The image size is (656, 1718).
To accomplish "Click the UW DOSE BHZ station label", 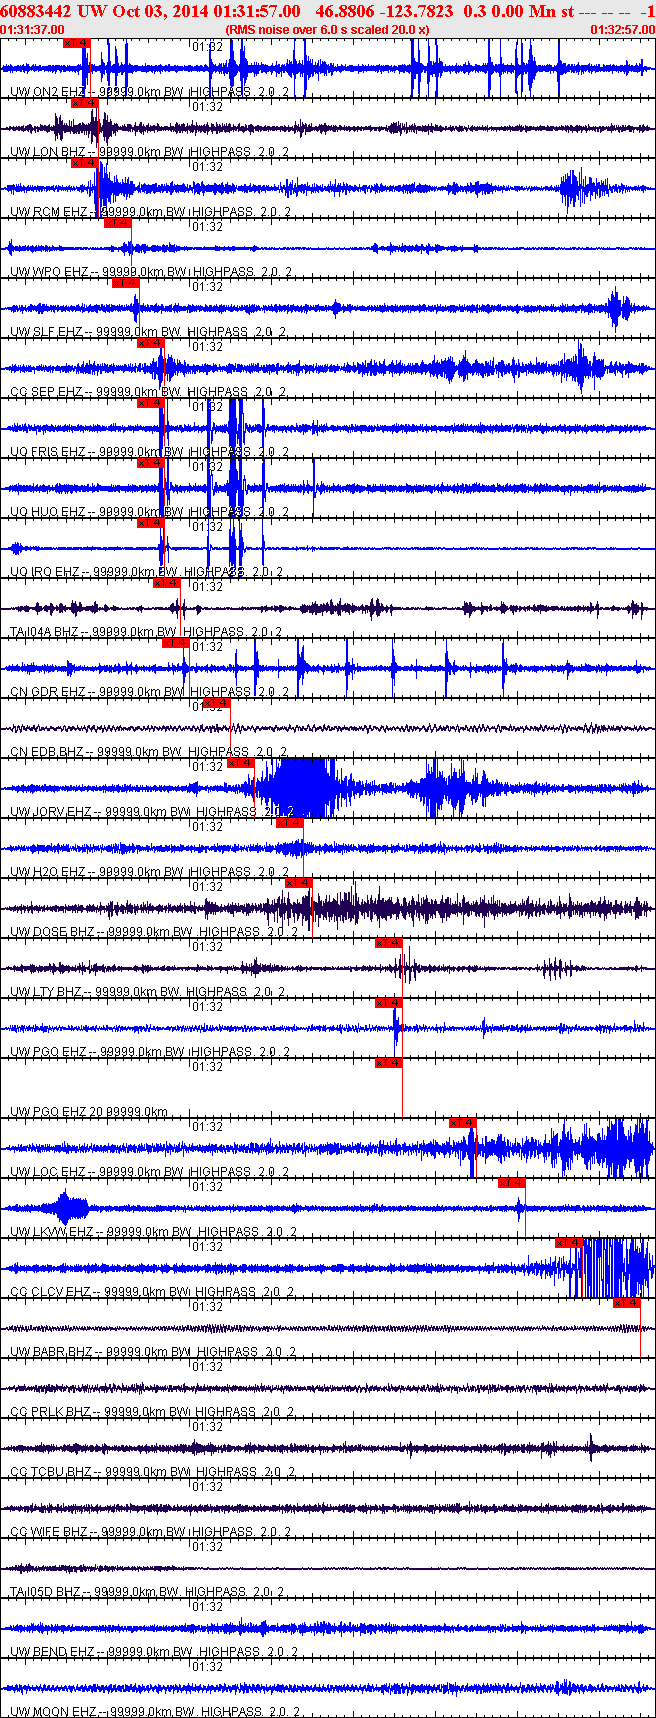I will 153,932.
